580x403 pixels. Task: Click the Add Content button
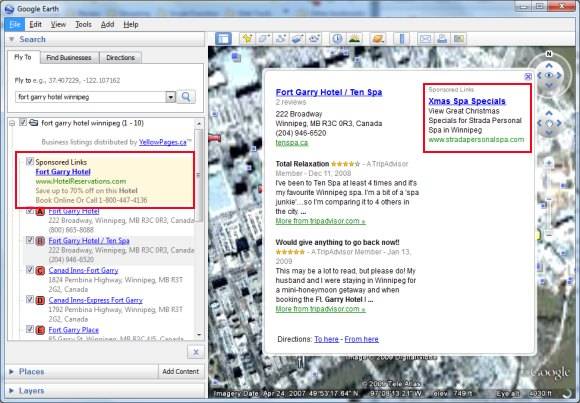point(181,372)
